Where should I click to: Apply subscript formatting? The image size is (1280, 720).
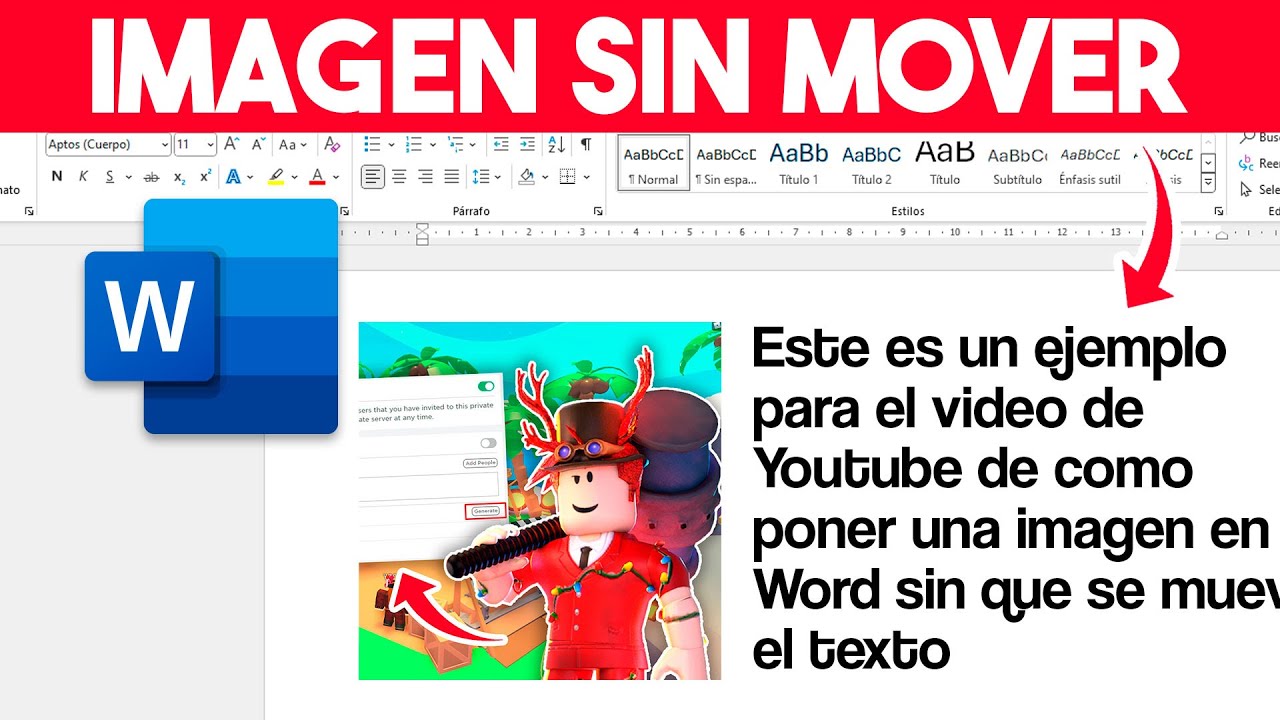pyautogui.click(x=179, y=177)
